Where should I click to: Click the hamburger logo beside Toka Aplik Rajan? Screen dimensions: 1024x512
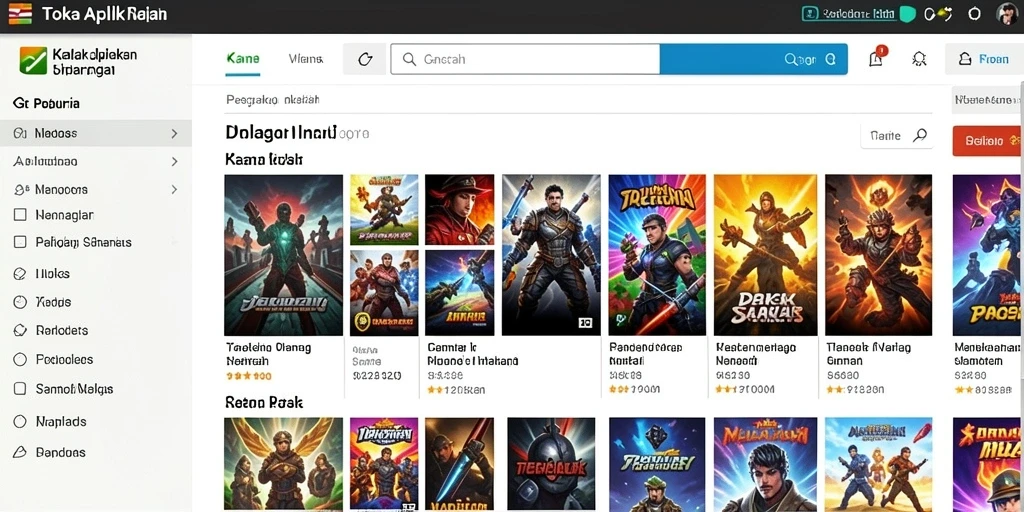(20, 14)
